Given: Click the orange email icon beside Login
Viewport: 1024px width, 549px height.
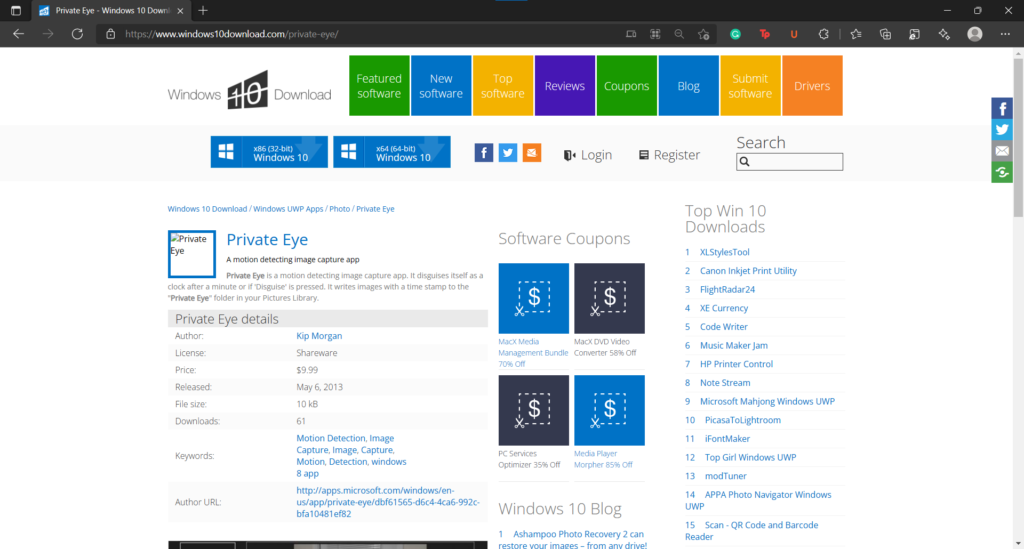Looking at the screenshot, I should pos(532,153).
